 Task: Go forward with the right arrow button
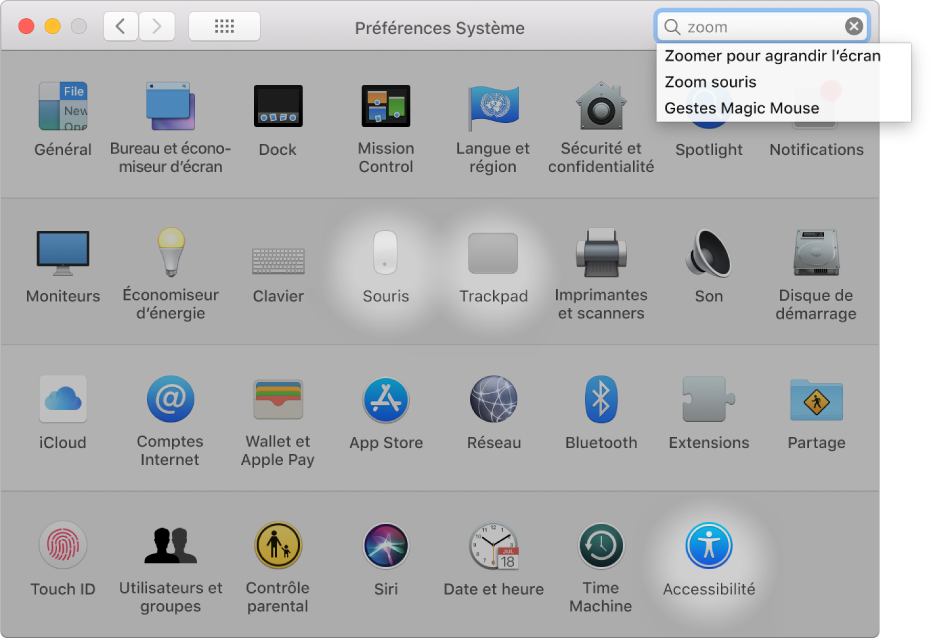(157, 26)
